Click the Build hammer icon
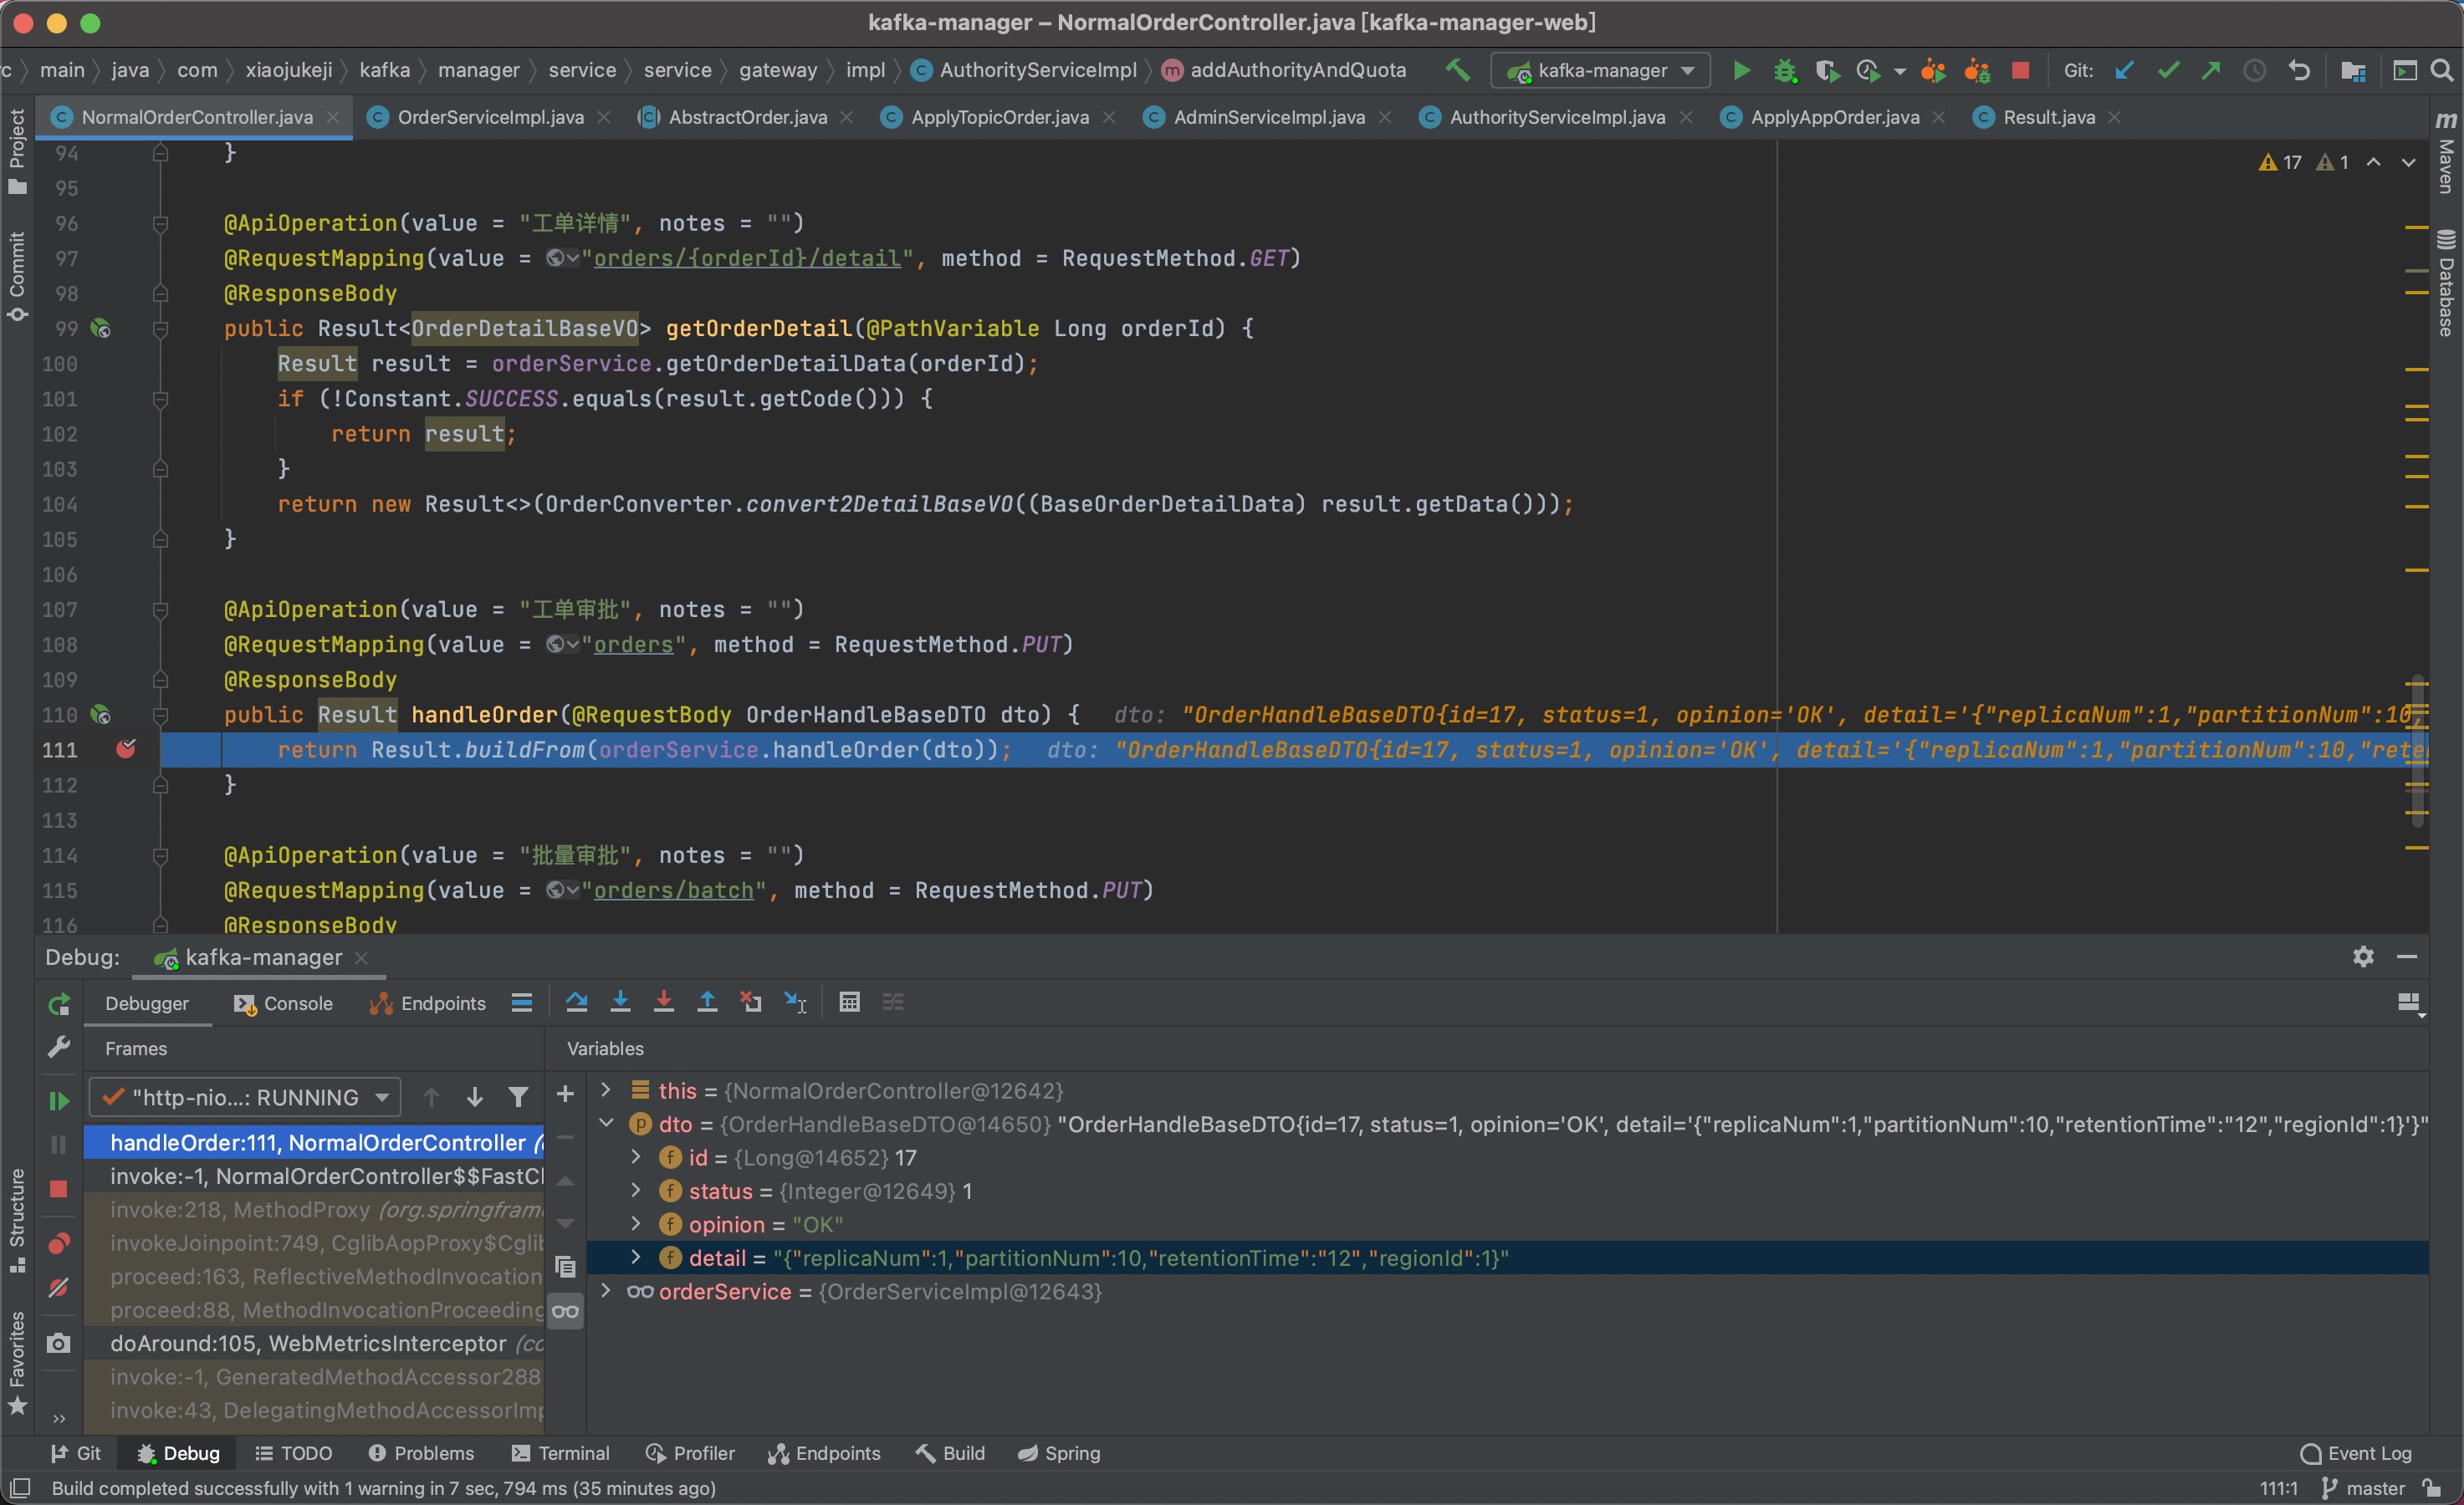Screen dimensions: 2464x1505 1457,70
